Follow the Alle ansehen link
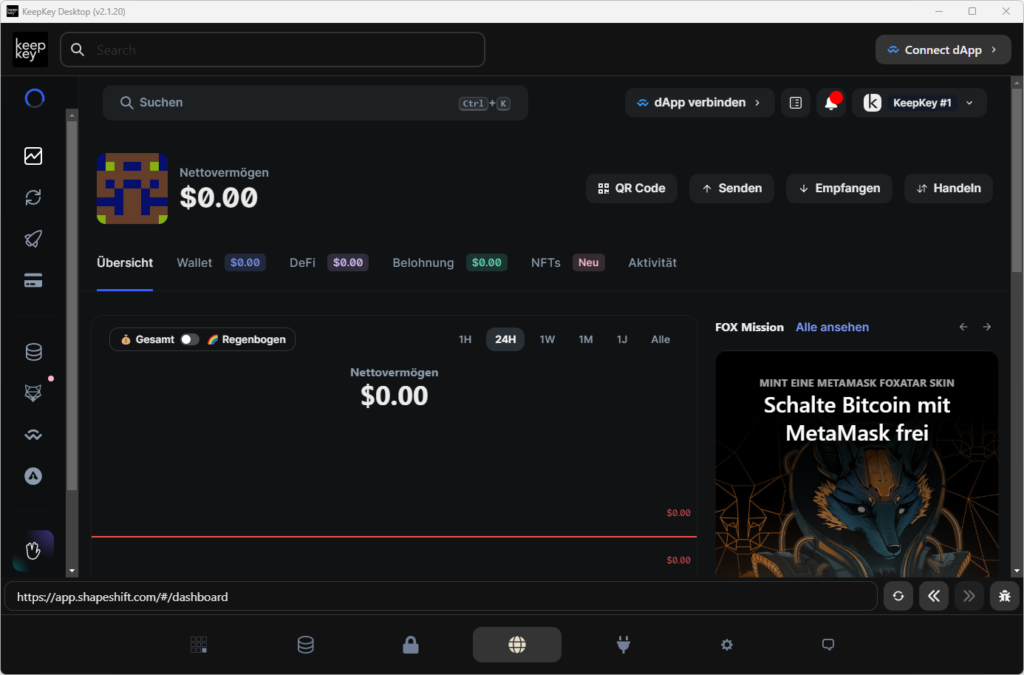1024x675 pixels. click(x=832, y=327)
